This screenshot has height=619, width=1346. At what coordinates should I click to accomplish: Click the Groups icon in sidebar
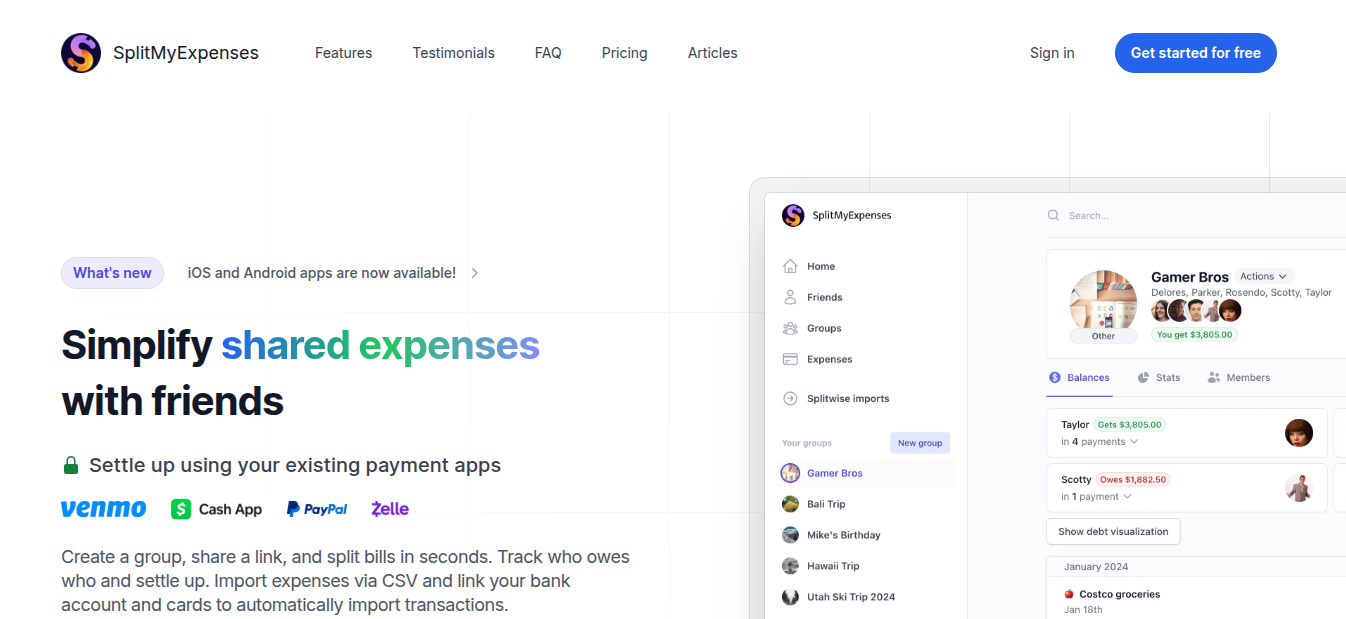(x=790, y=328)
